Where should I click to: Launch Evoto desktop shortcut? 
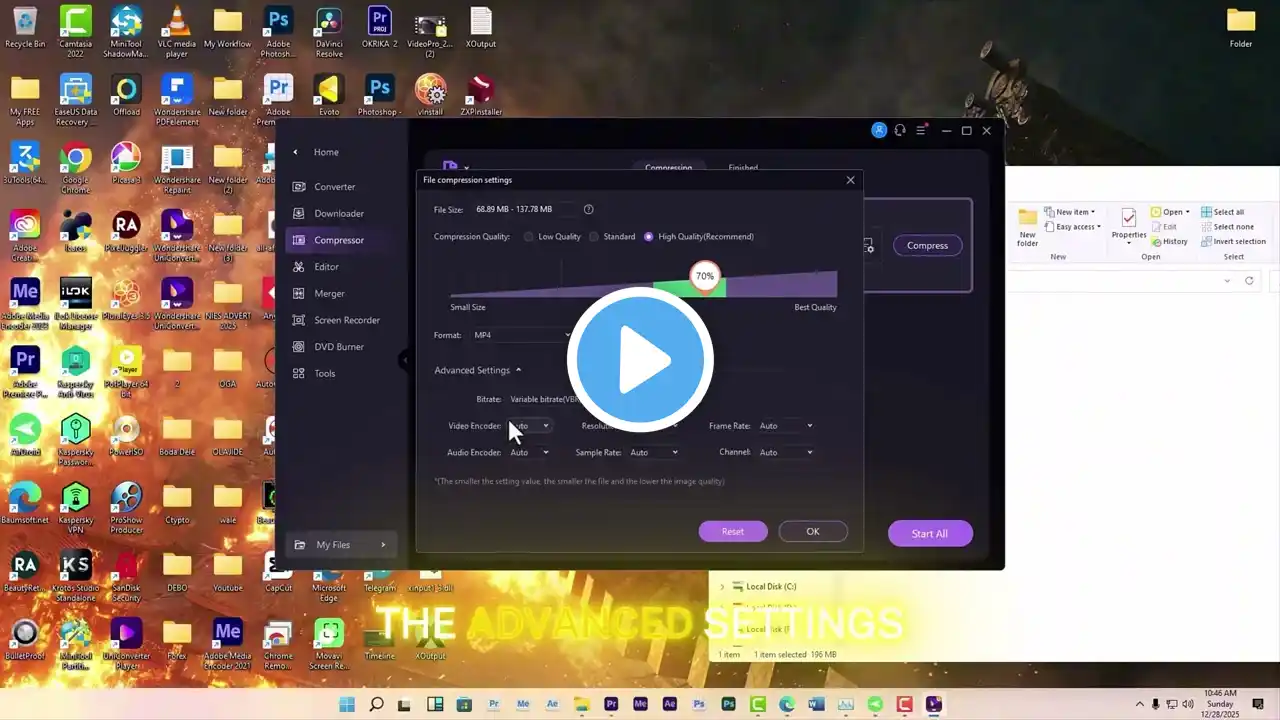pos(329,95)
